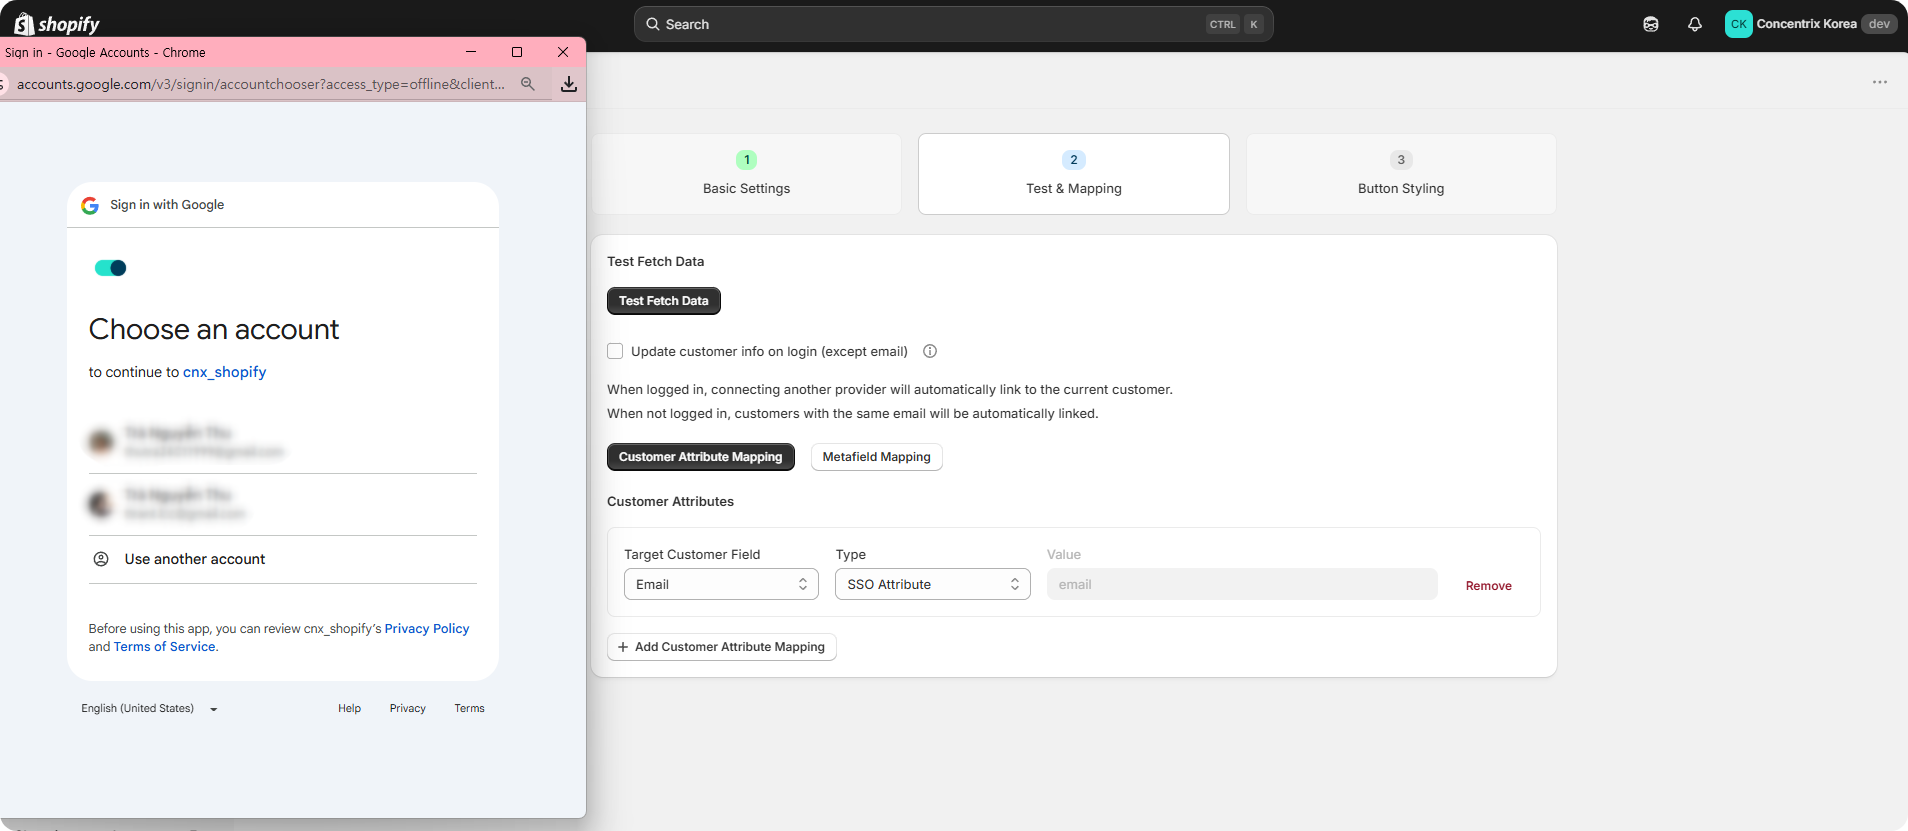Open the three-dot more actions menu
Viewport: 1908px width, 831px height.
[x=1880, y=82]
